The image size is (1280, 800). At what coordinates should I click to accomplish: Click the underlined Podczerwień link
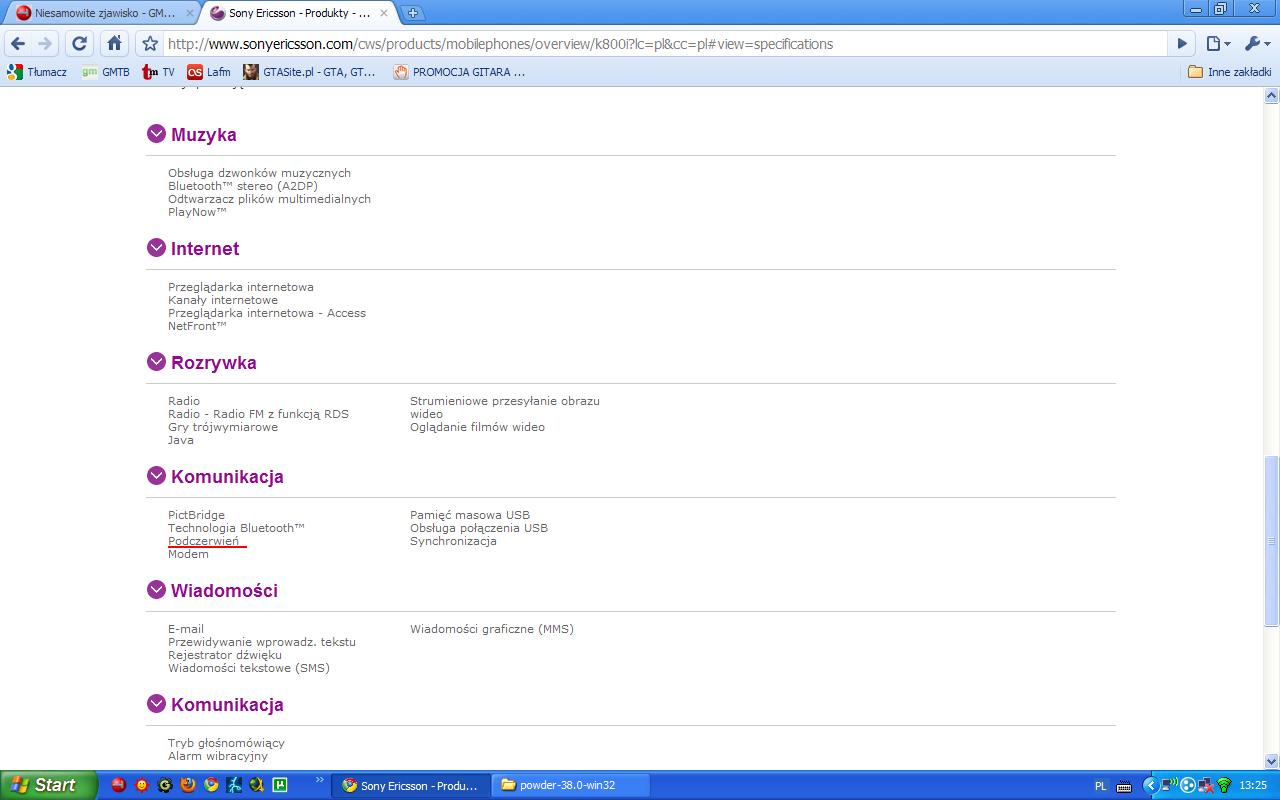(203, 541)
